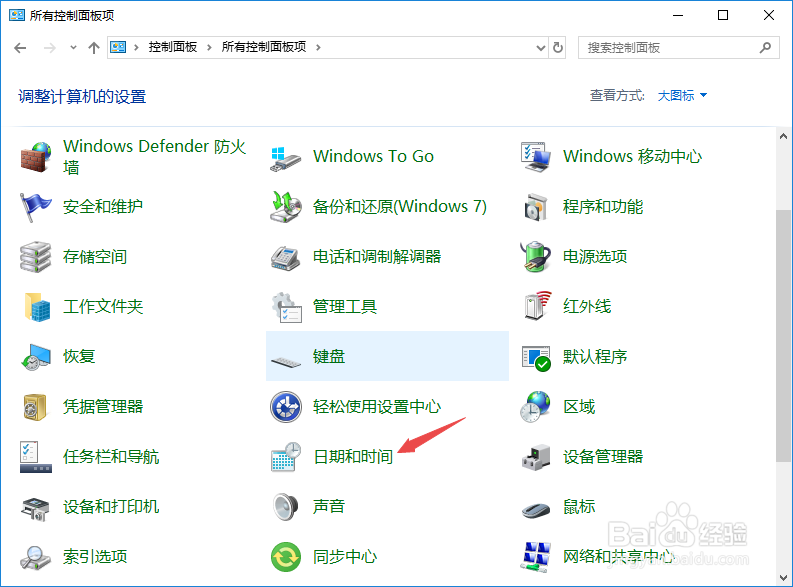Open the 轻松使用设置中心 blue circle icon
The image size is (793, 587).
(x=286, y=407)
